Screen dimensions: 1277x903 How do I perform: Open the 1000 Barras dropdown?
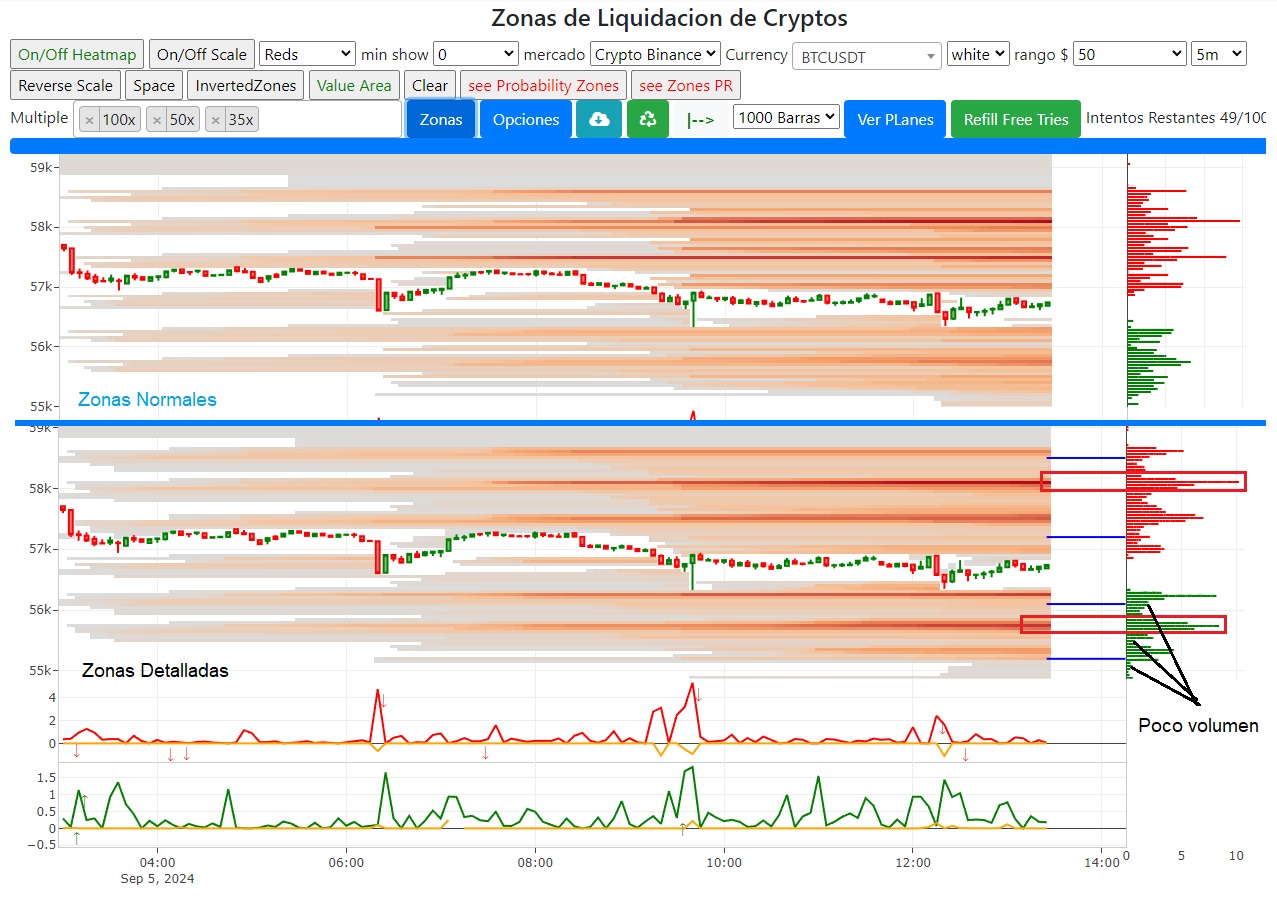click(786, 118)
